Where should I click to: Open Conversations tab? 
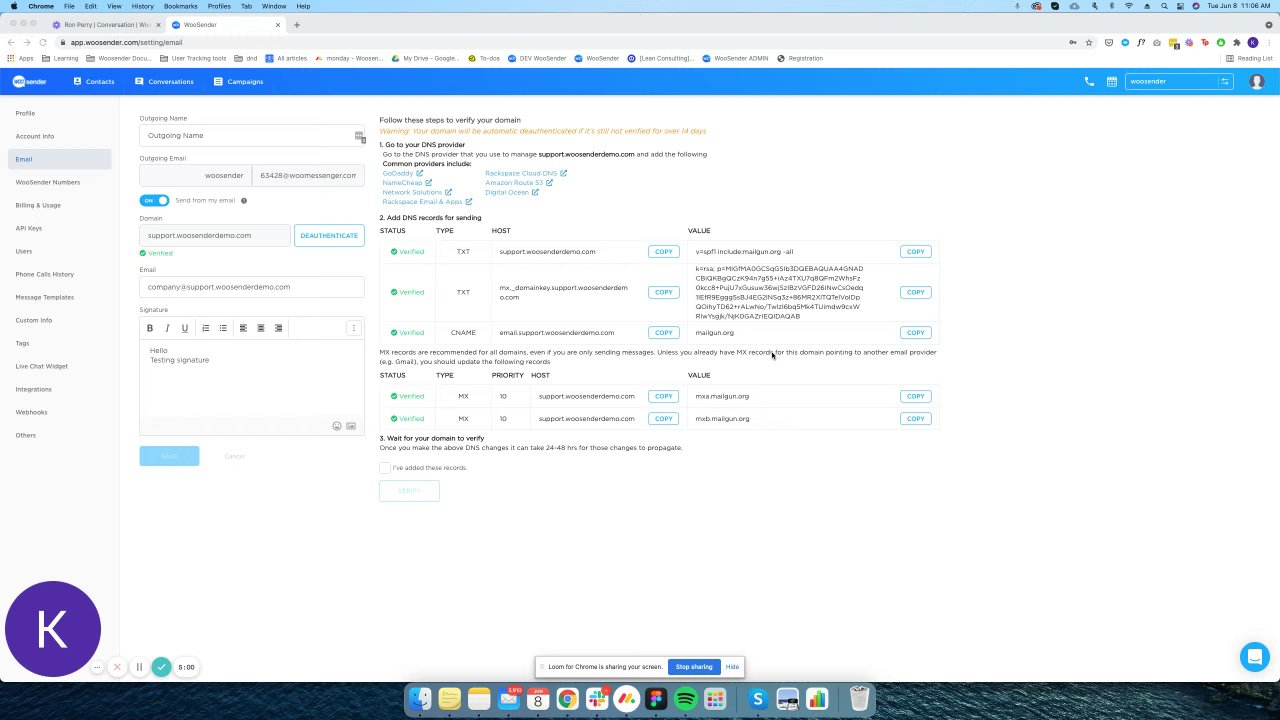(x=164, y=81)
